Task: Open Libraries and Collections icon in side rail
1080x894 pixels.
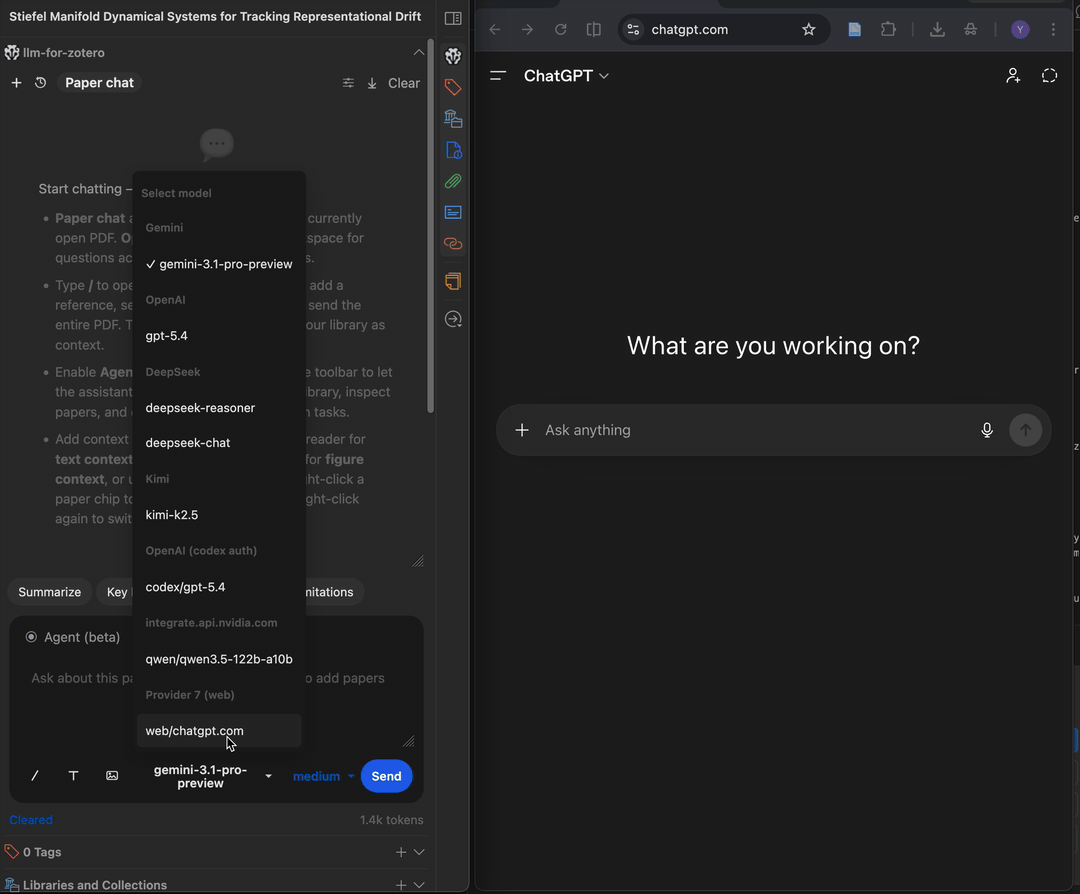Action: point(453,118)
